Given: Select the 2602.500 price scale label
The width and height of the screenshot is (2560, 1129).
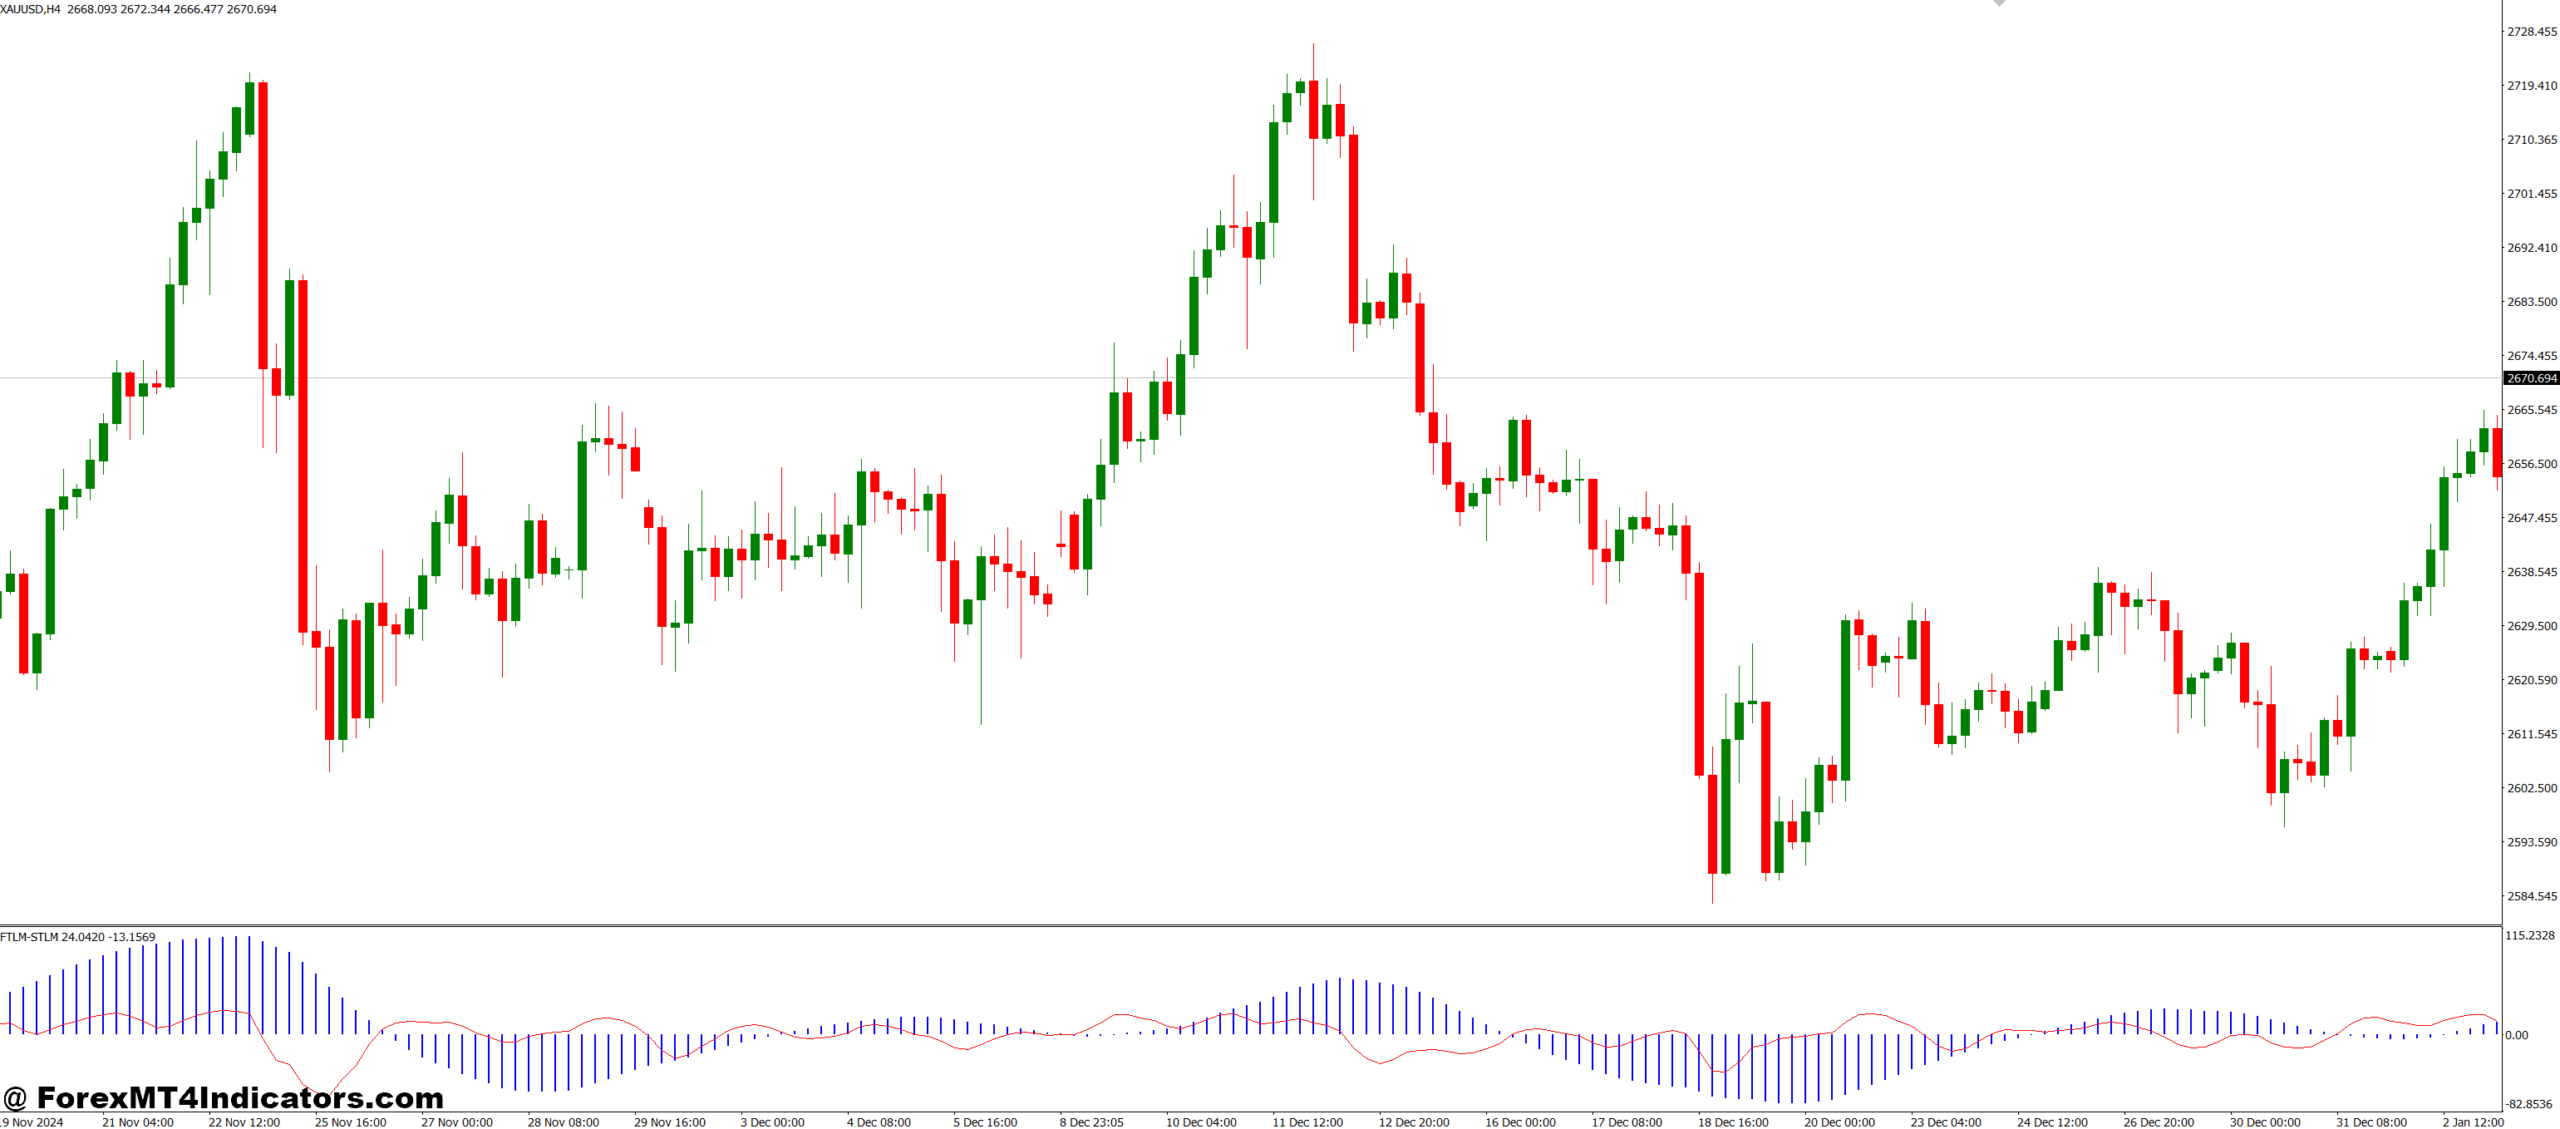Looking at the screenshot, I should pyautogui.click(x=2531, y=788).
